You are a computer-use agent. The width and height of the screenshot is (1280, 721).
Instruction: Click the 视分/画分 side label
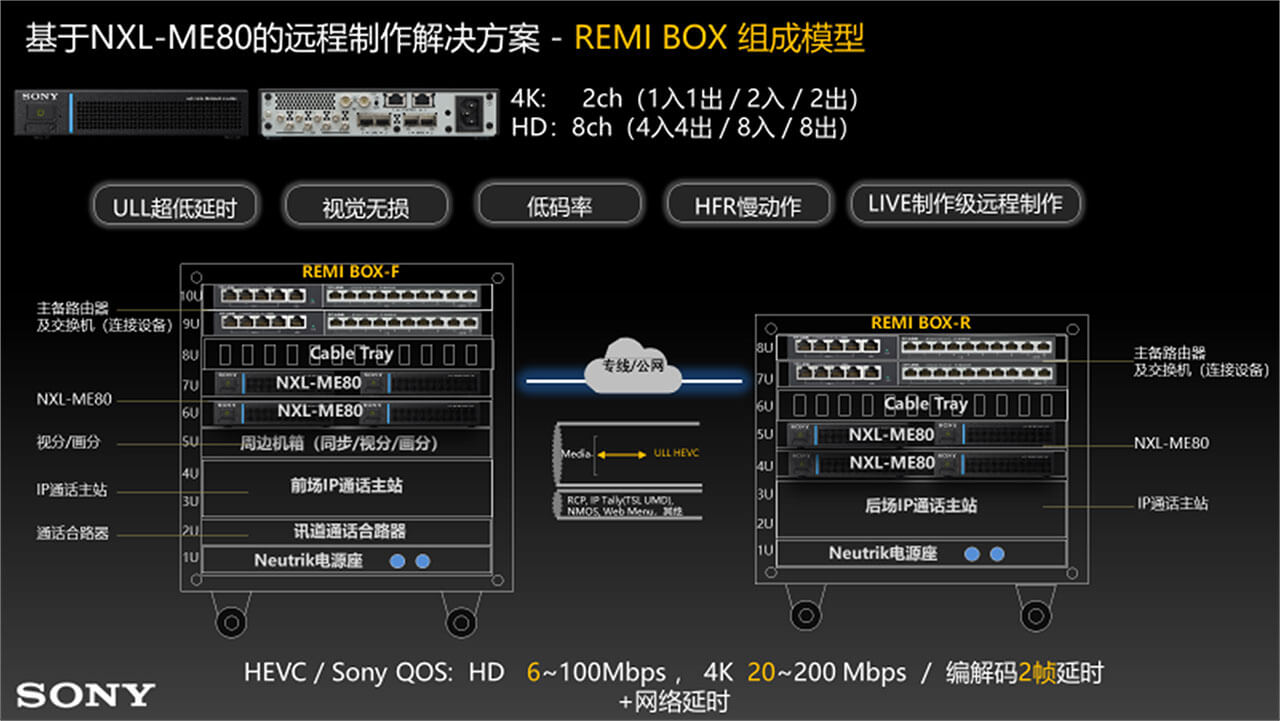pyautogui.click(x=69, y=443)
